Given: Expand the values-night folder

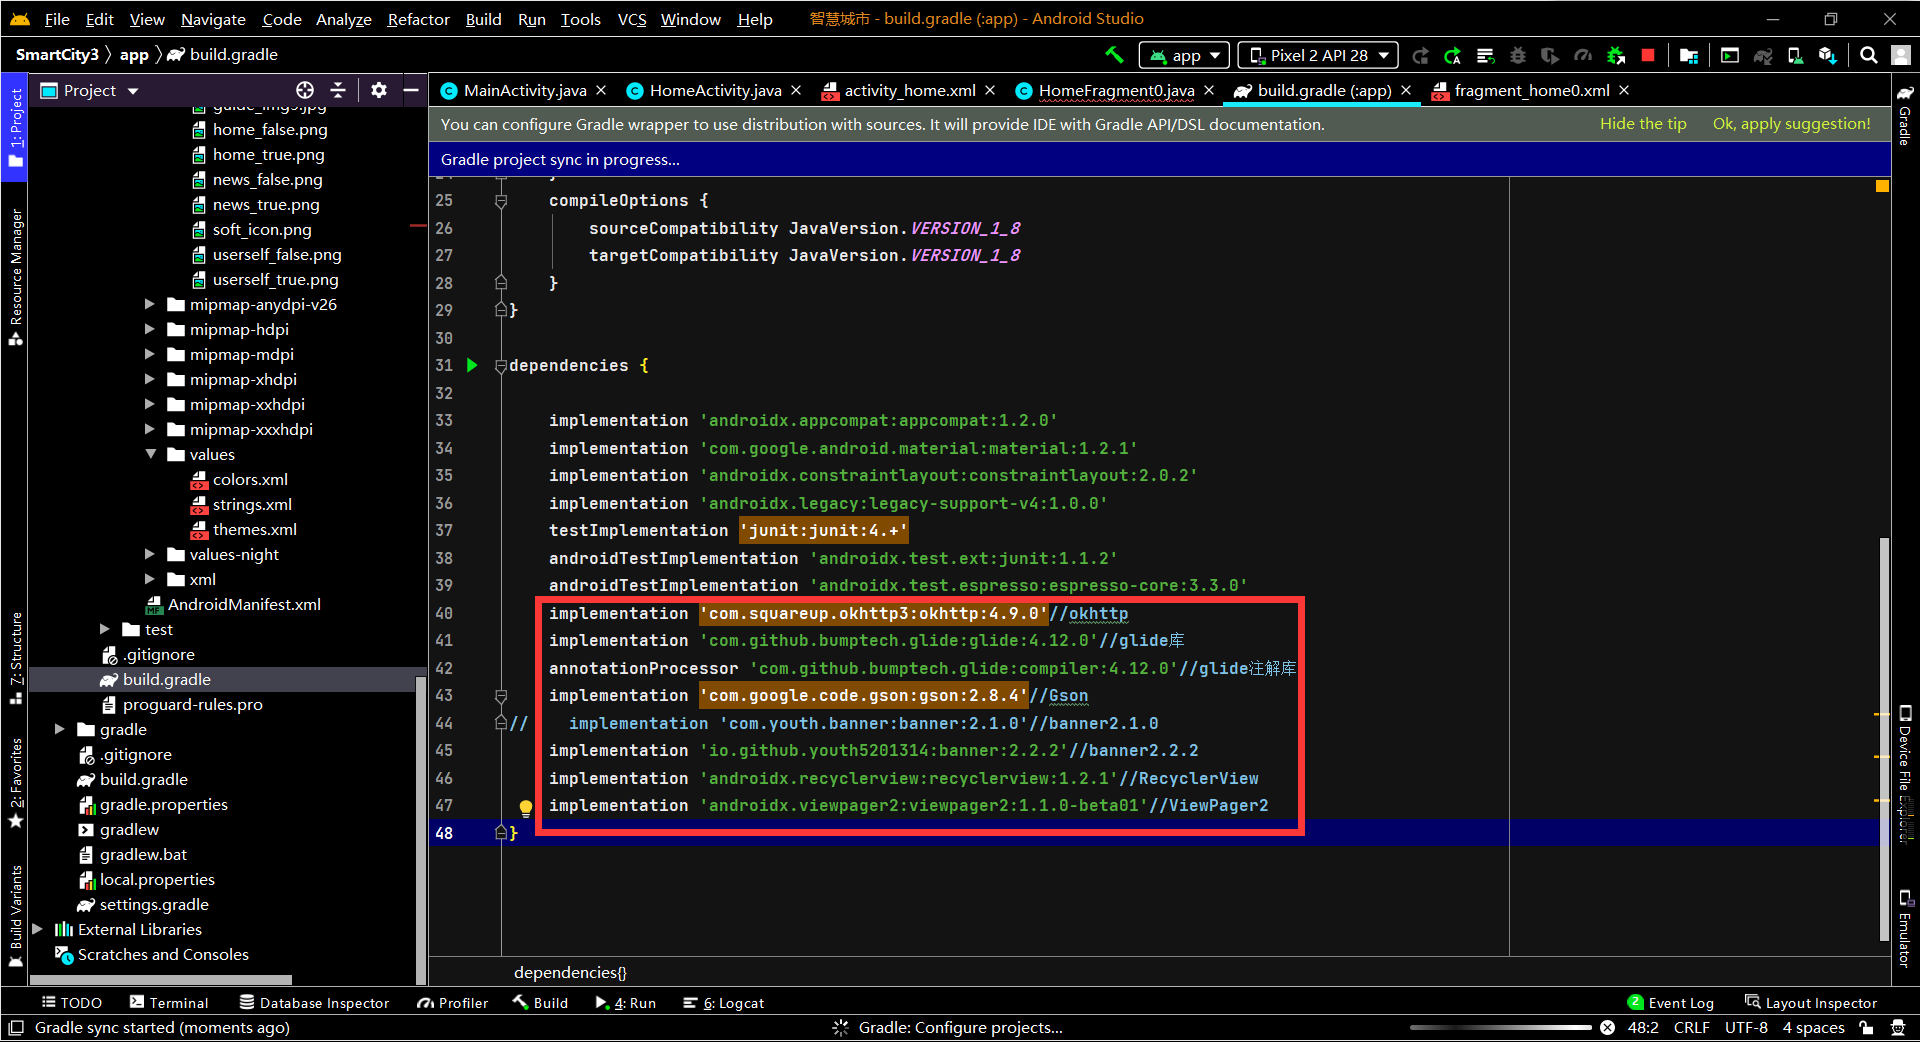Looking at the screenshot, I should pyautogui.click(x=149, y=554).
